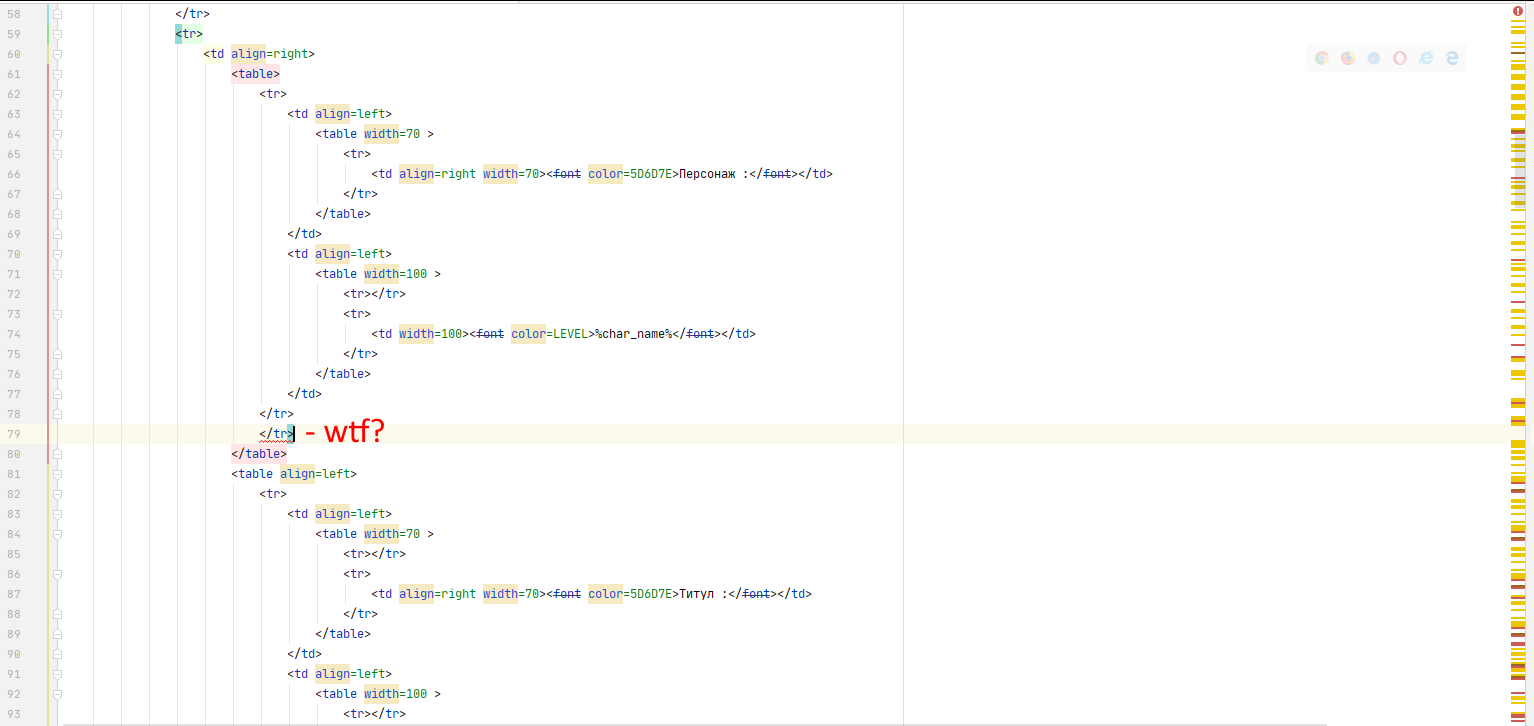The height and width of the screenshot is (726, 1534).
Task: Click the Титул : text on line 87
Action: coord(704,594)
